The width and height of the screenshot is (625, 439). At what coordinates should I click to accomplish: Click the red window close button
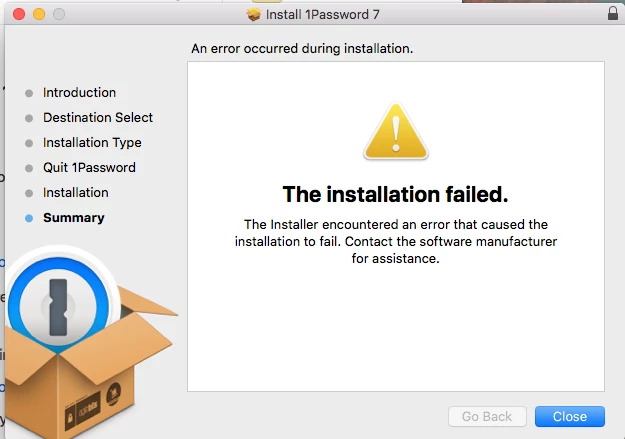(x=19, y=14)
